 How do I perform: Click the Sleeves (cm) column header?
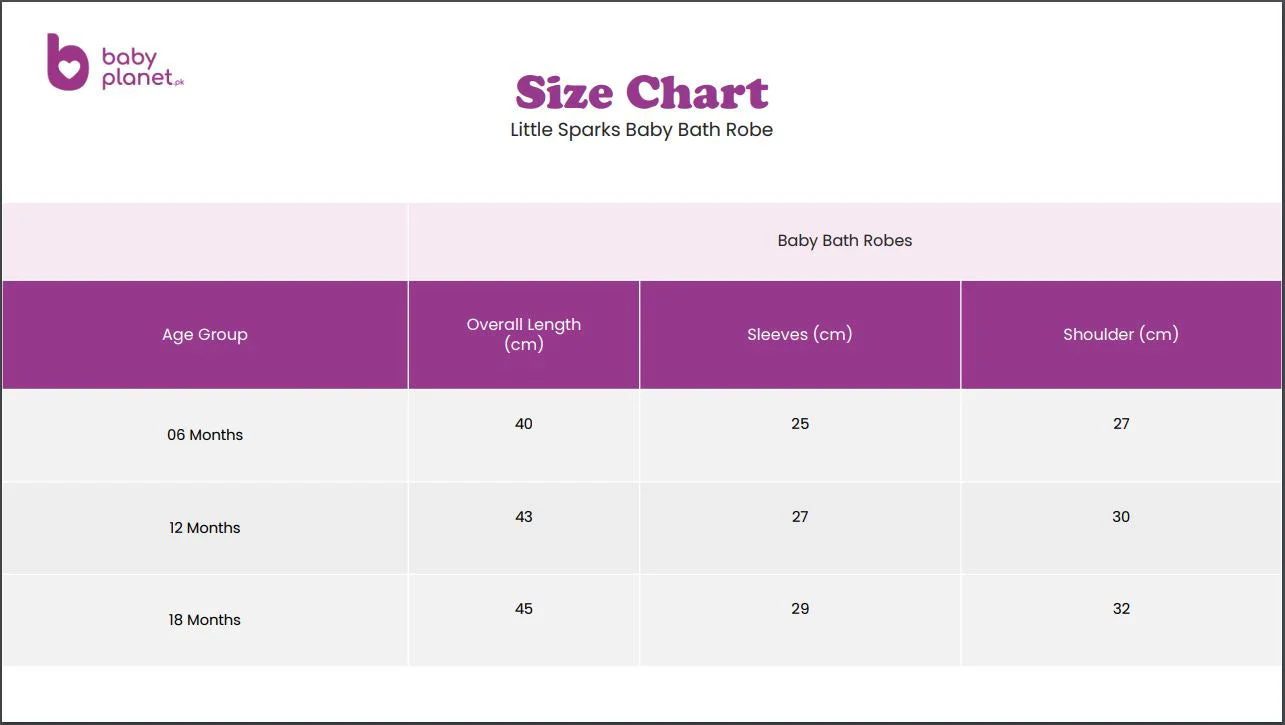click(800, 335)
